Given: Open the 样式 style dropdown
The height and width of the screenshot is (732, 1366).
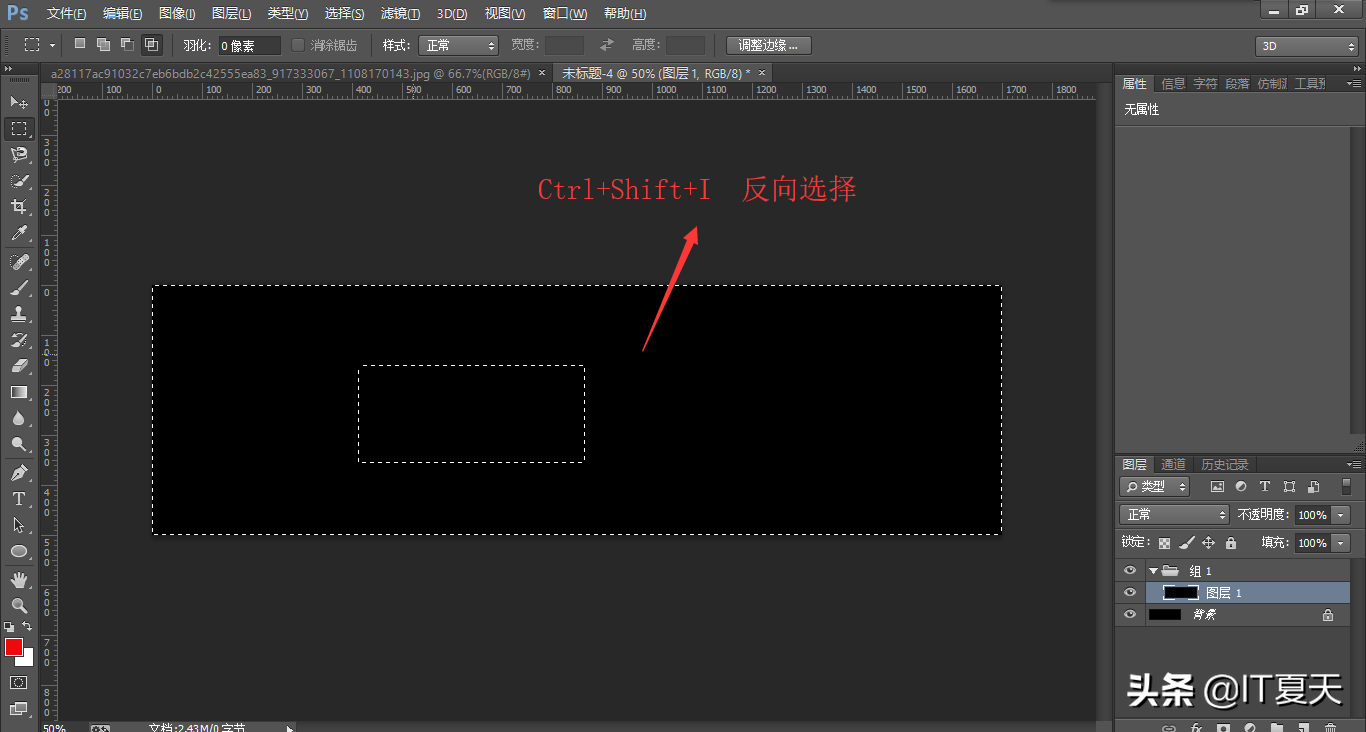Looking at the screenshot, I should point(458,45).
